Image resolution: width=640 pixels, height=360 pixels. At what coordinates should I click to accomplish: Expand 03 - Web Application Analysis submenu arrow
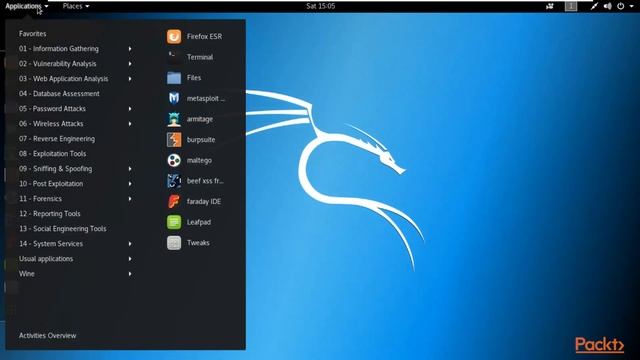tap(130, 79)
